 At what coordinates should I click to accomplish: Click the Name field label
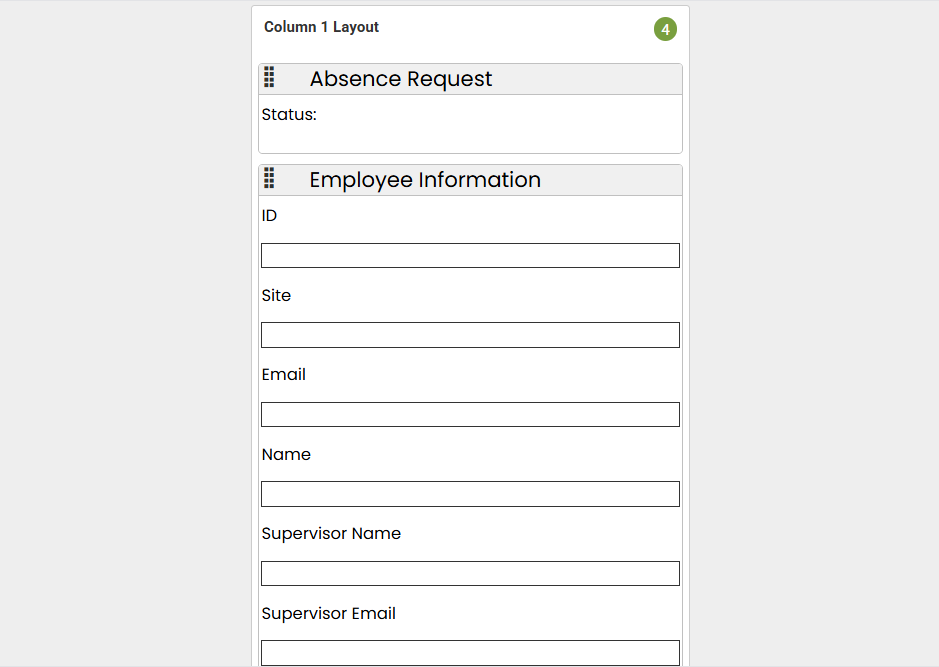click(x=286, y=454)
